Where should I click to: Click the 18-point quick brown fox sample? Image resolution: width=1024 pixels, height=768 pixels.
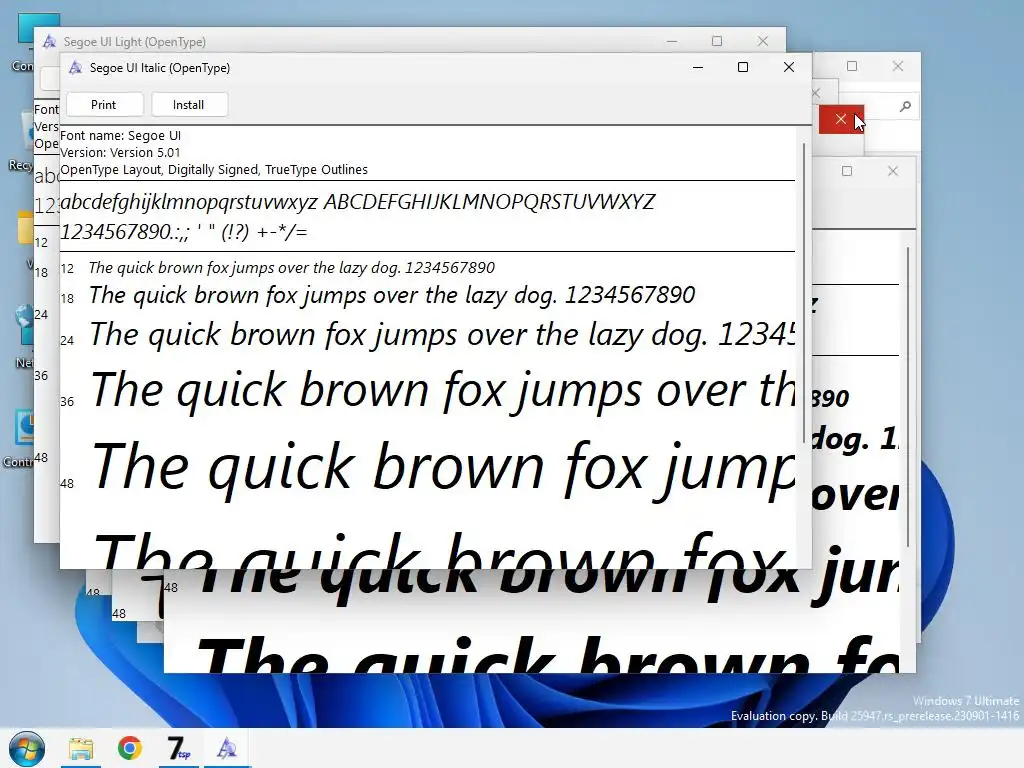(x=392, y=295)
